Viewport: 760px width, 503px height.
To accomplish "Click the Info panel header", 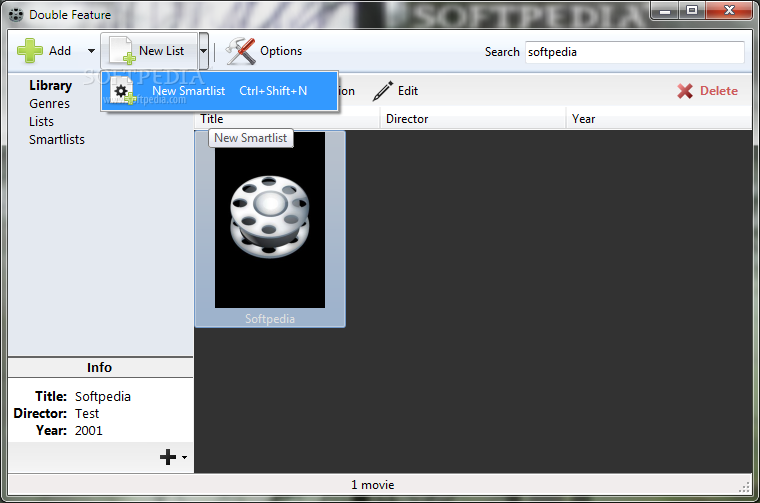I will pos(100,367).
